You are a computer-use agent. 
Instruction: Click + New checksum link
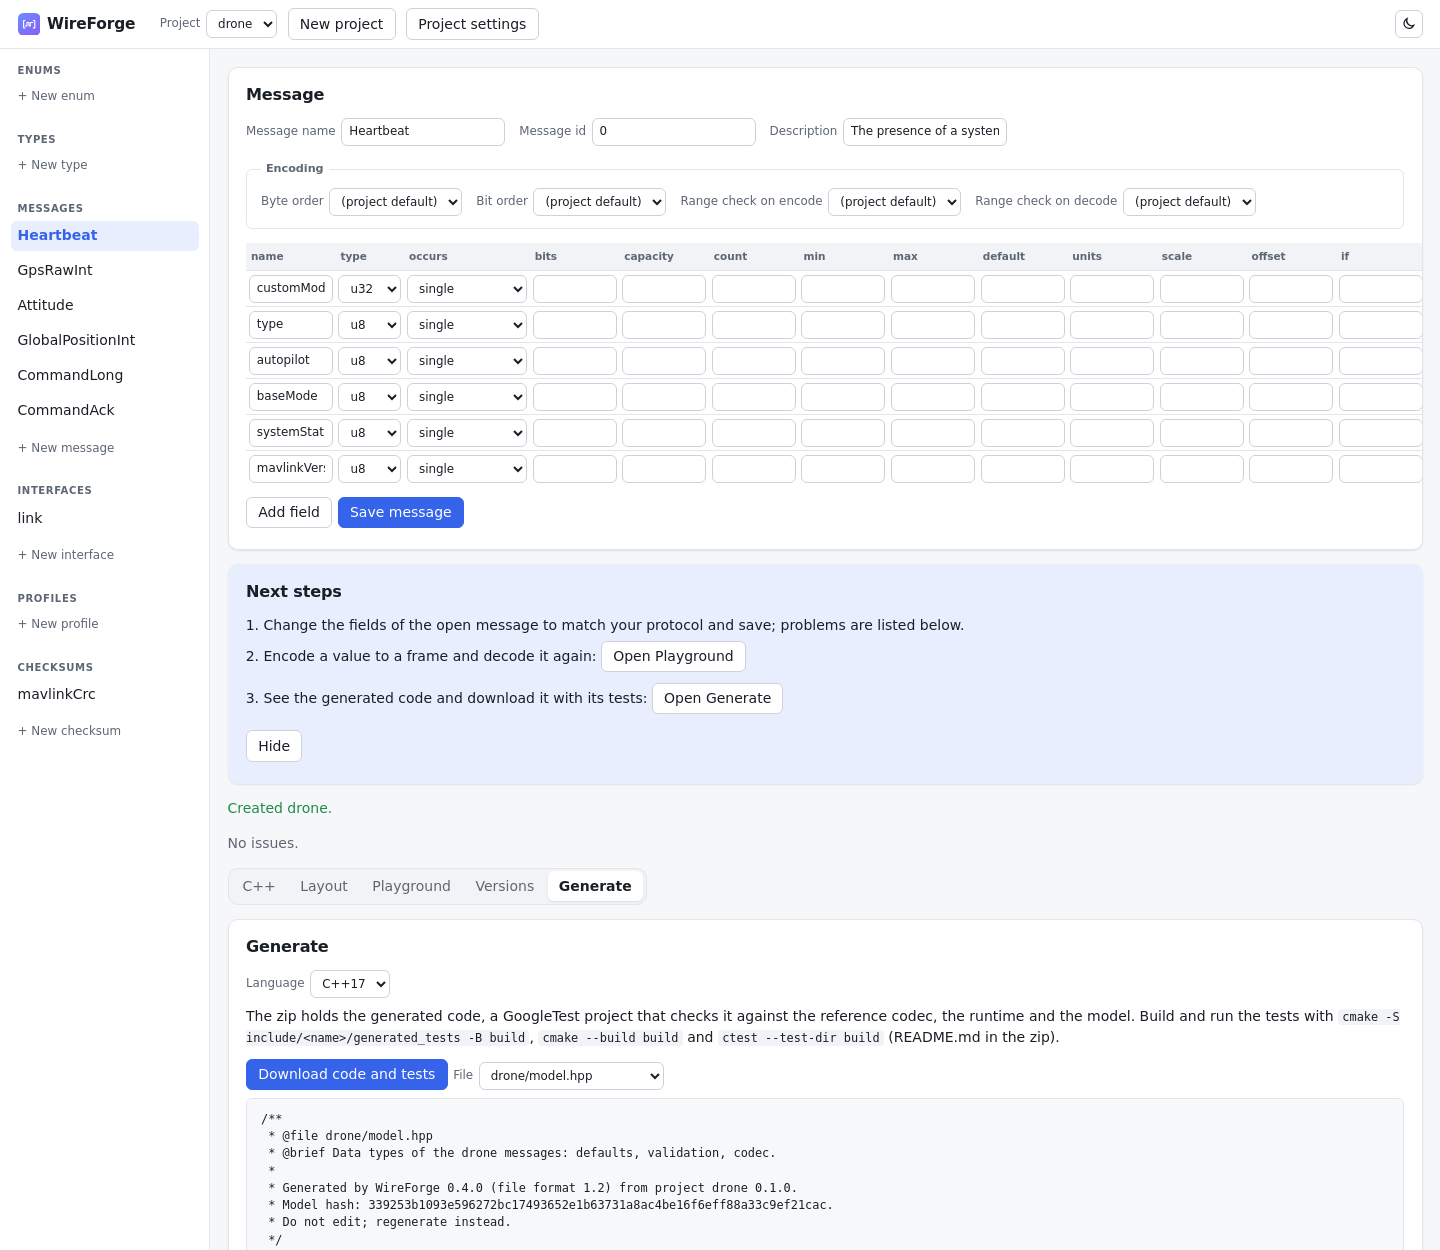(69, 731)
